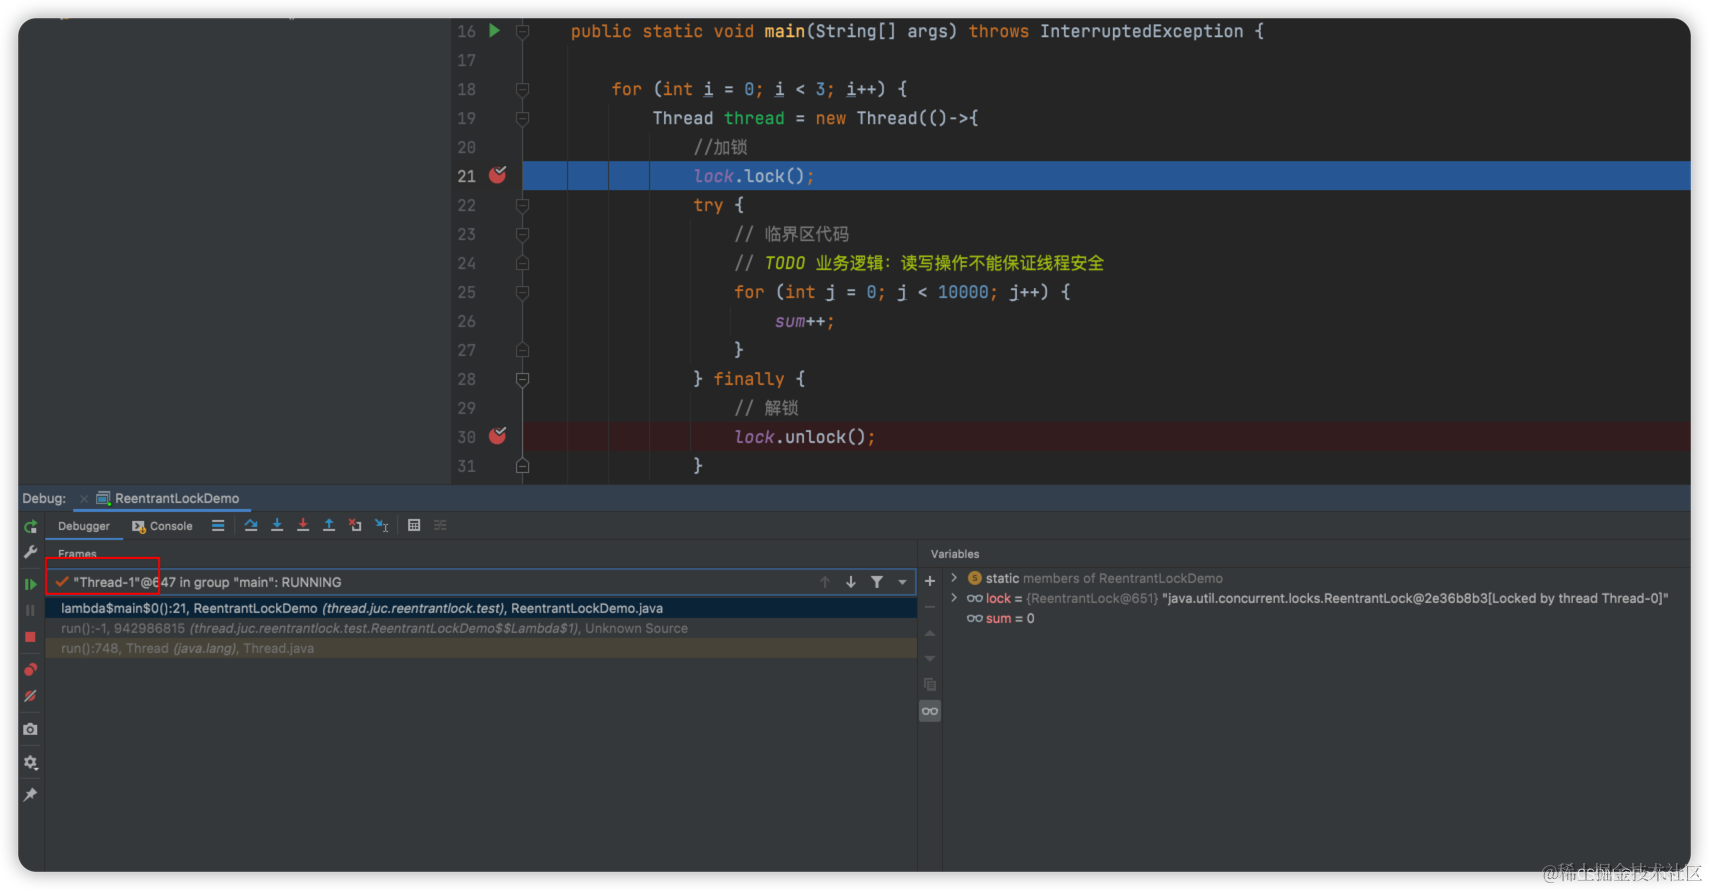The width and height of the screenshot is (1709, 890).
Task: Get thread dump camera icon
Action: click(x=30, y=729)
